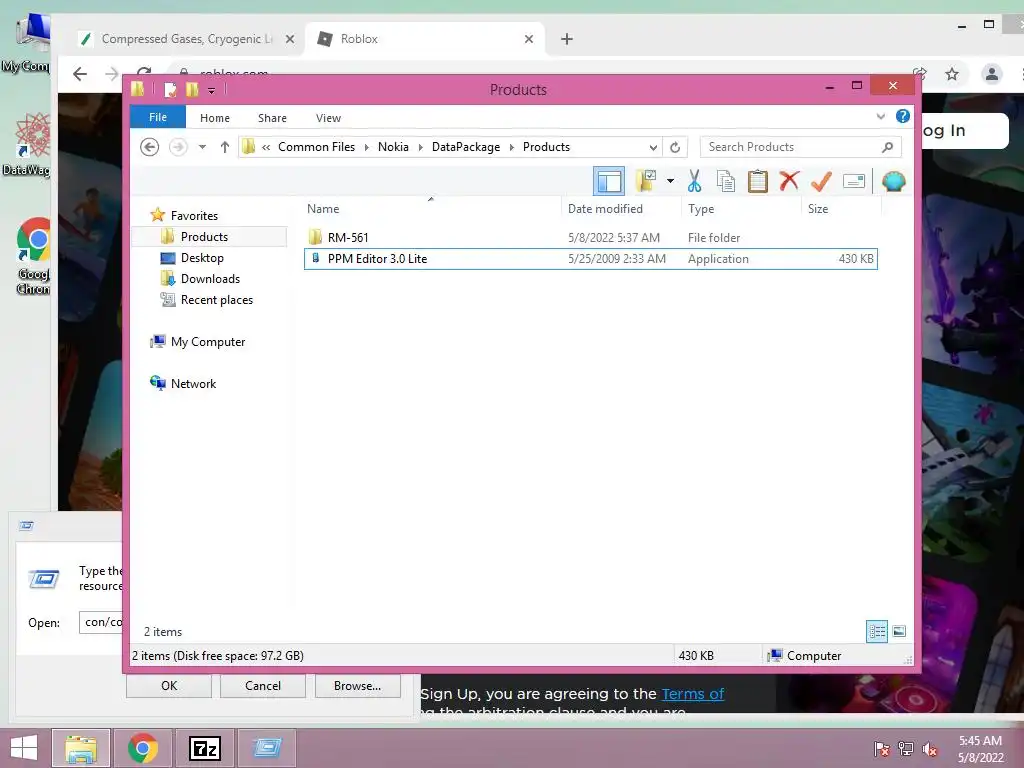Viewport: 1024px width, 768px height.
Task: Close the Roblox Chrome tab
Action: [x=528, y=39]
